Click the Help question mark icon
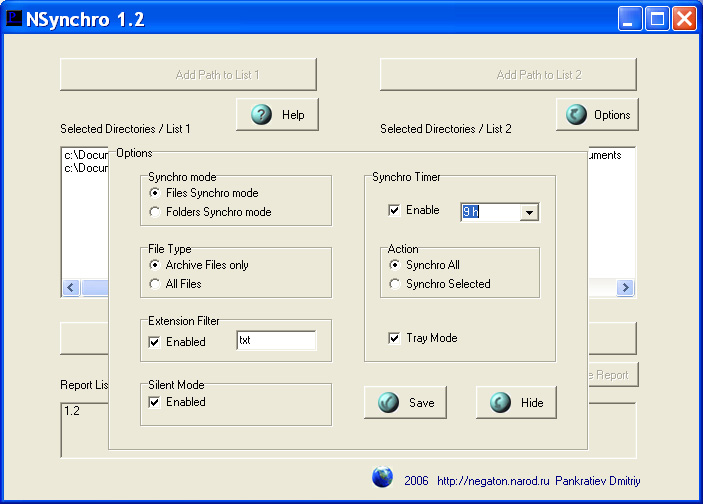The width and height of the screenshot is (703, 504). pyautogui.click(x=261, y=114)
